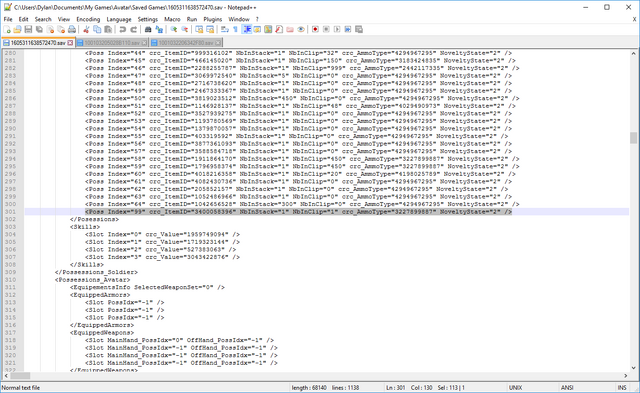
Task: Toggle Show All Characters pilcrow icon
Action: tap(236, 29)
